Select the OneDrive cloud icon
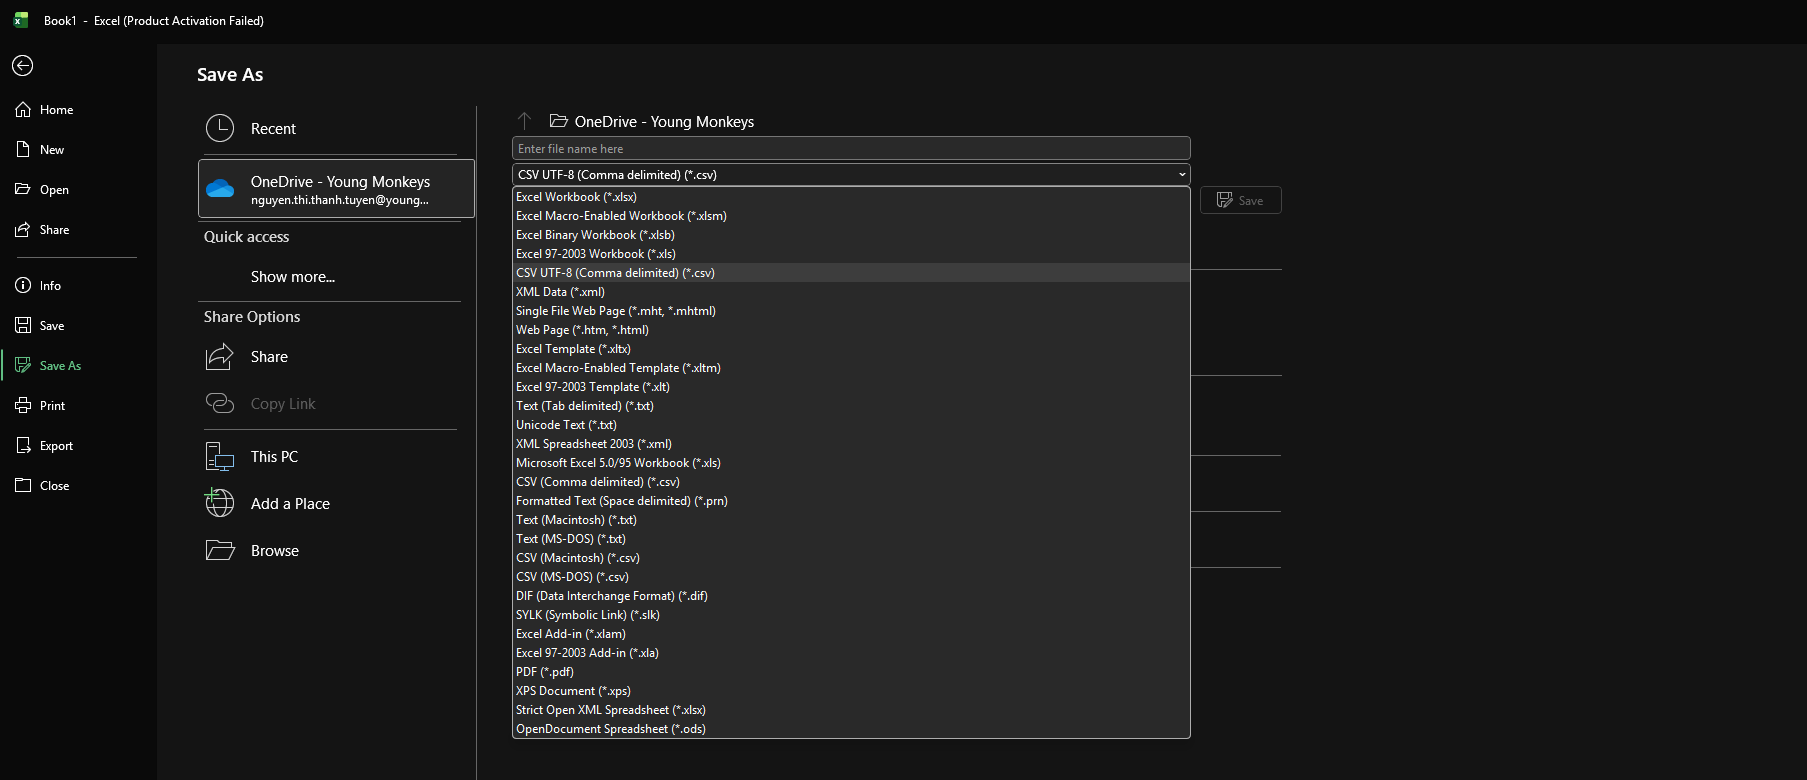 coord(220,189)
